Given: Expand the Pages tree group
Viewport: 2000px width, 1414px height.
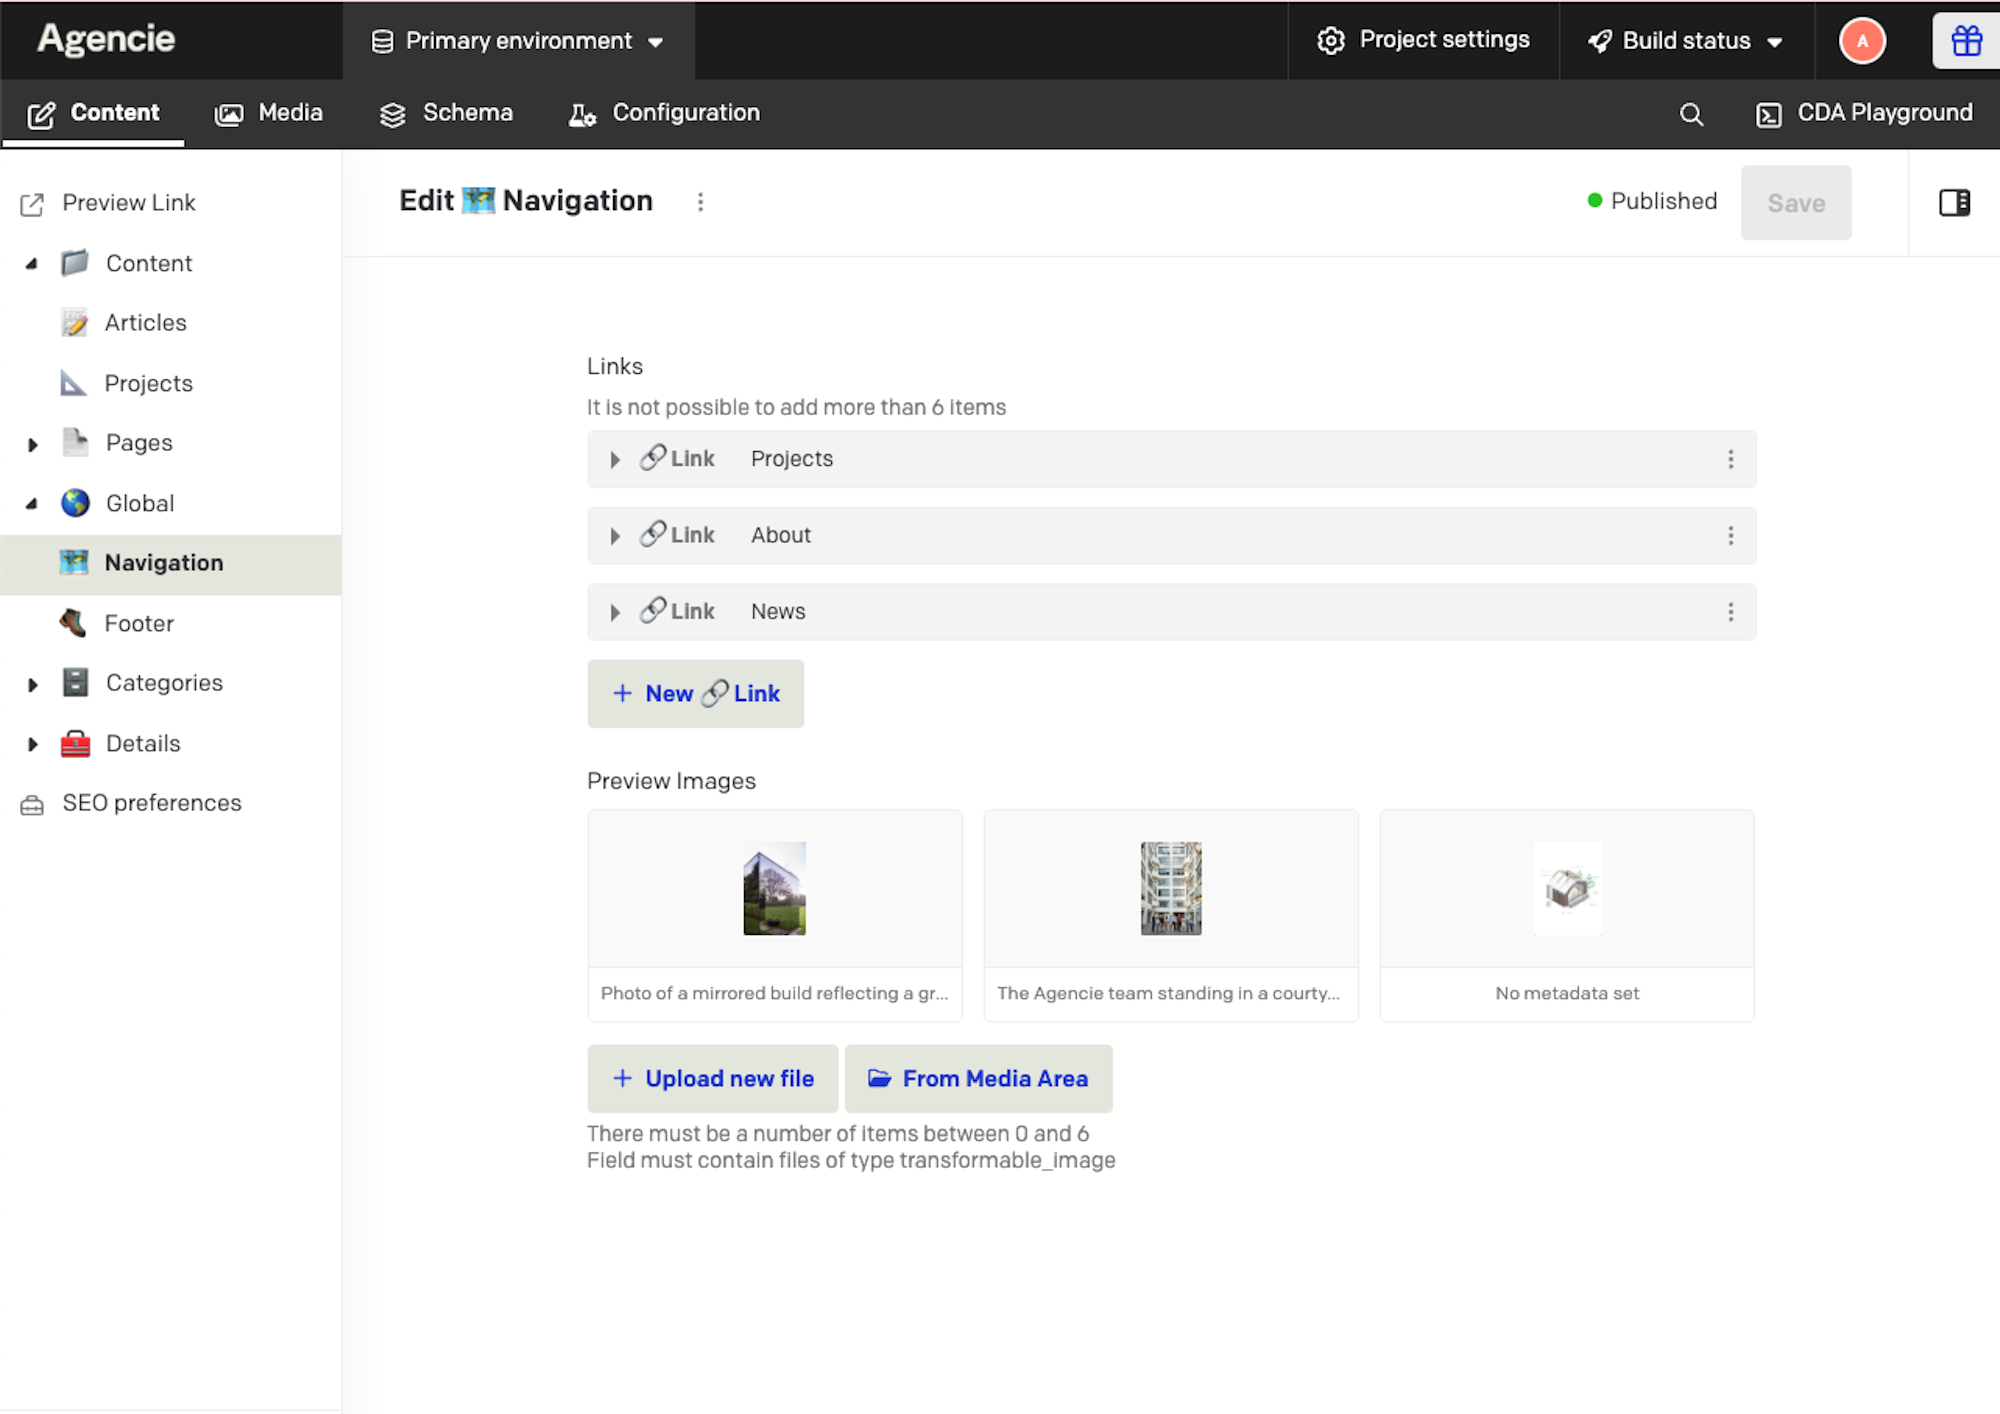Looking at the screenshot, I should 32,444.
